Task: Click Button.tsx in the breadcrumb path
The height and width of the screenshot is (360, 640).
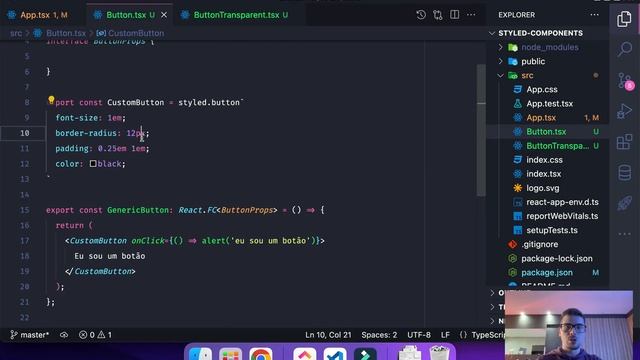Action: [65, 33]
